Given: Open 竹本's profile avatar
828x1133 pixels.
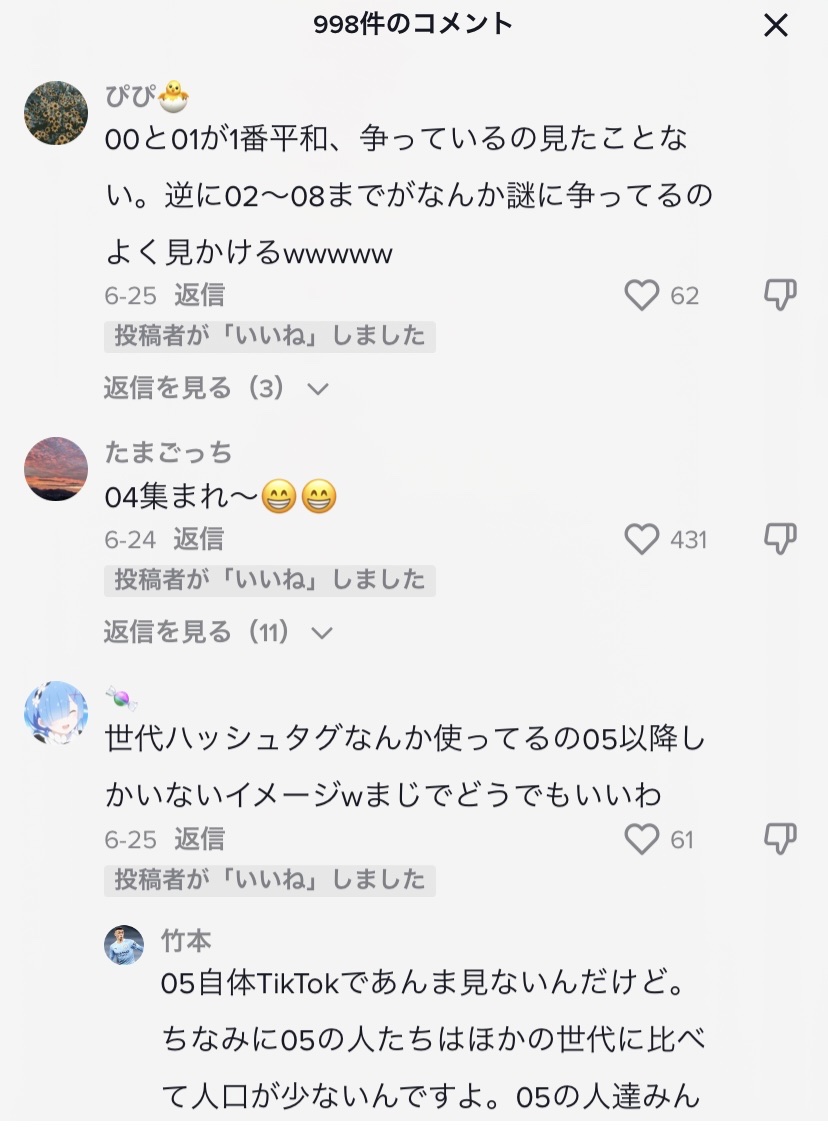Looking at the screenshot, I should [x=125, y=945].
